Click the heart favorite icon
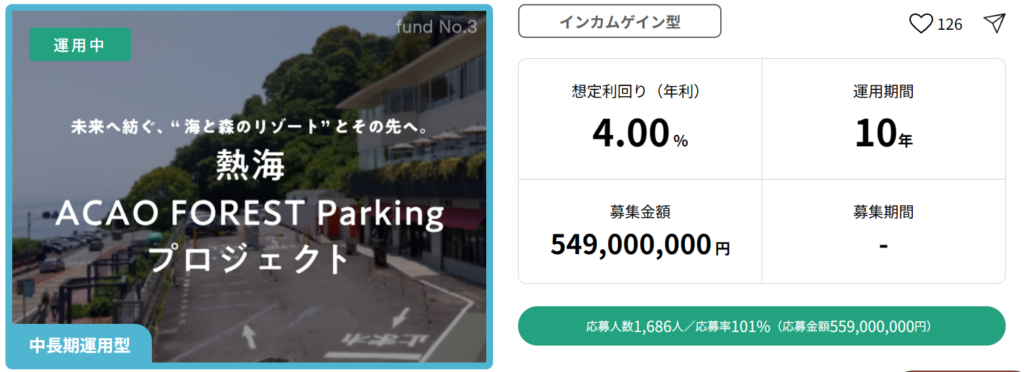This screenshot has width=1024, height=372. tap(921, 25)
